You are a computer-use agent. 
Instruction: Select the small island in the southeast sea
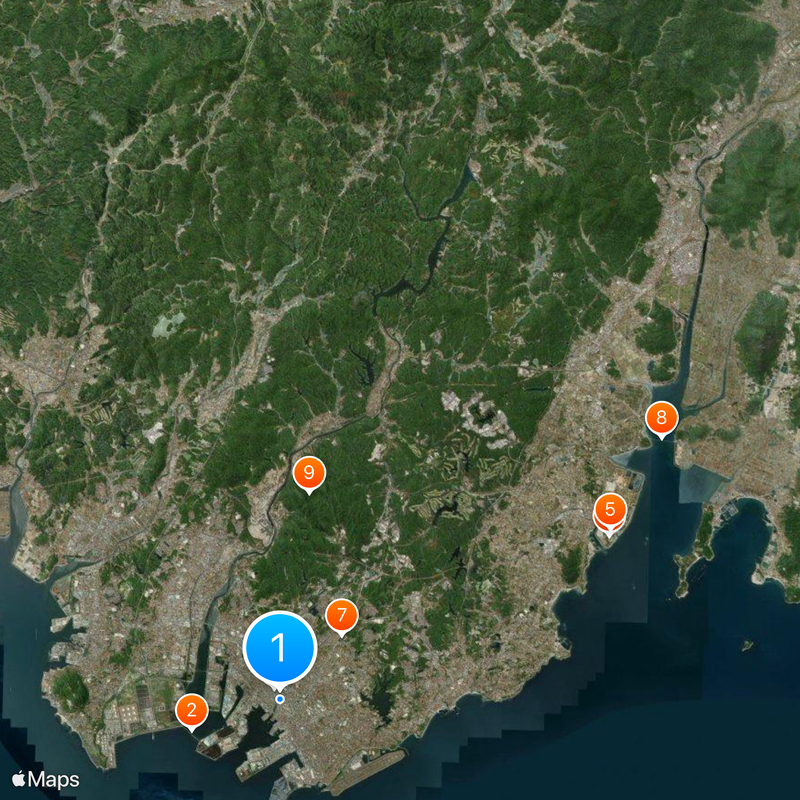point(747,645)
